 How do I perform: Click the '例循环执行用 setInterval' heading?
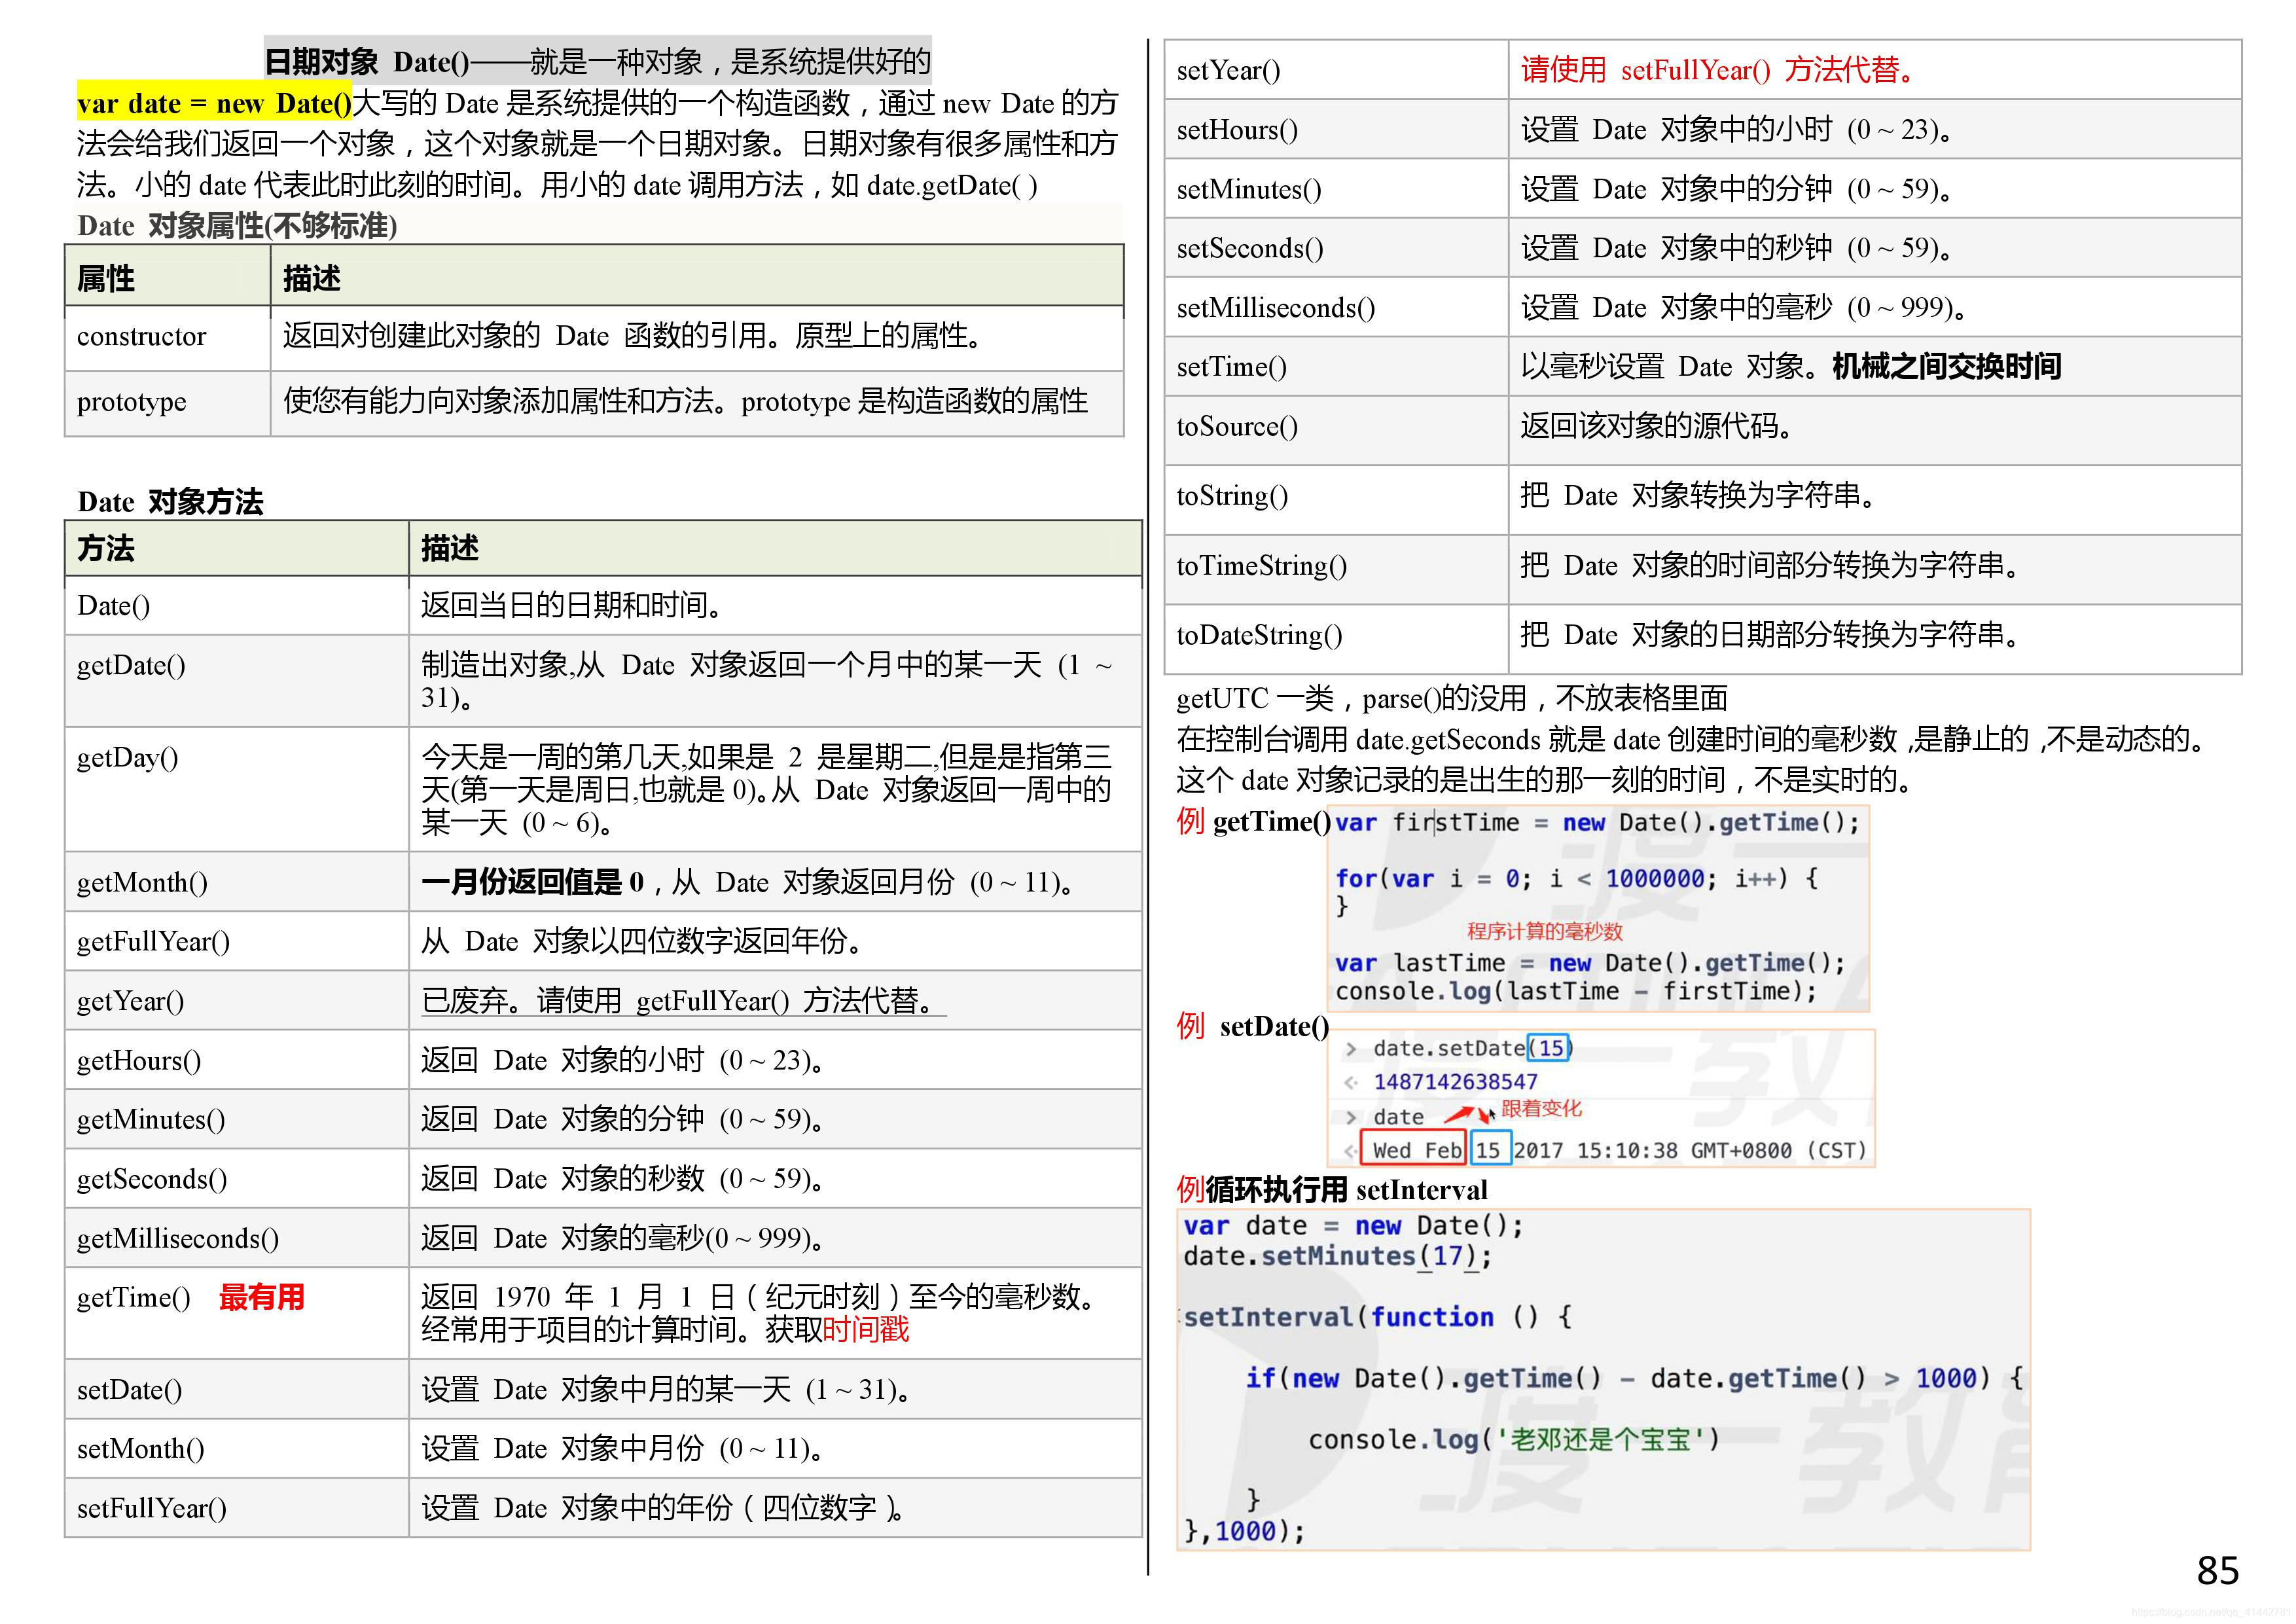[x=1332, y=1190]
